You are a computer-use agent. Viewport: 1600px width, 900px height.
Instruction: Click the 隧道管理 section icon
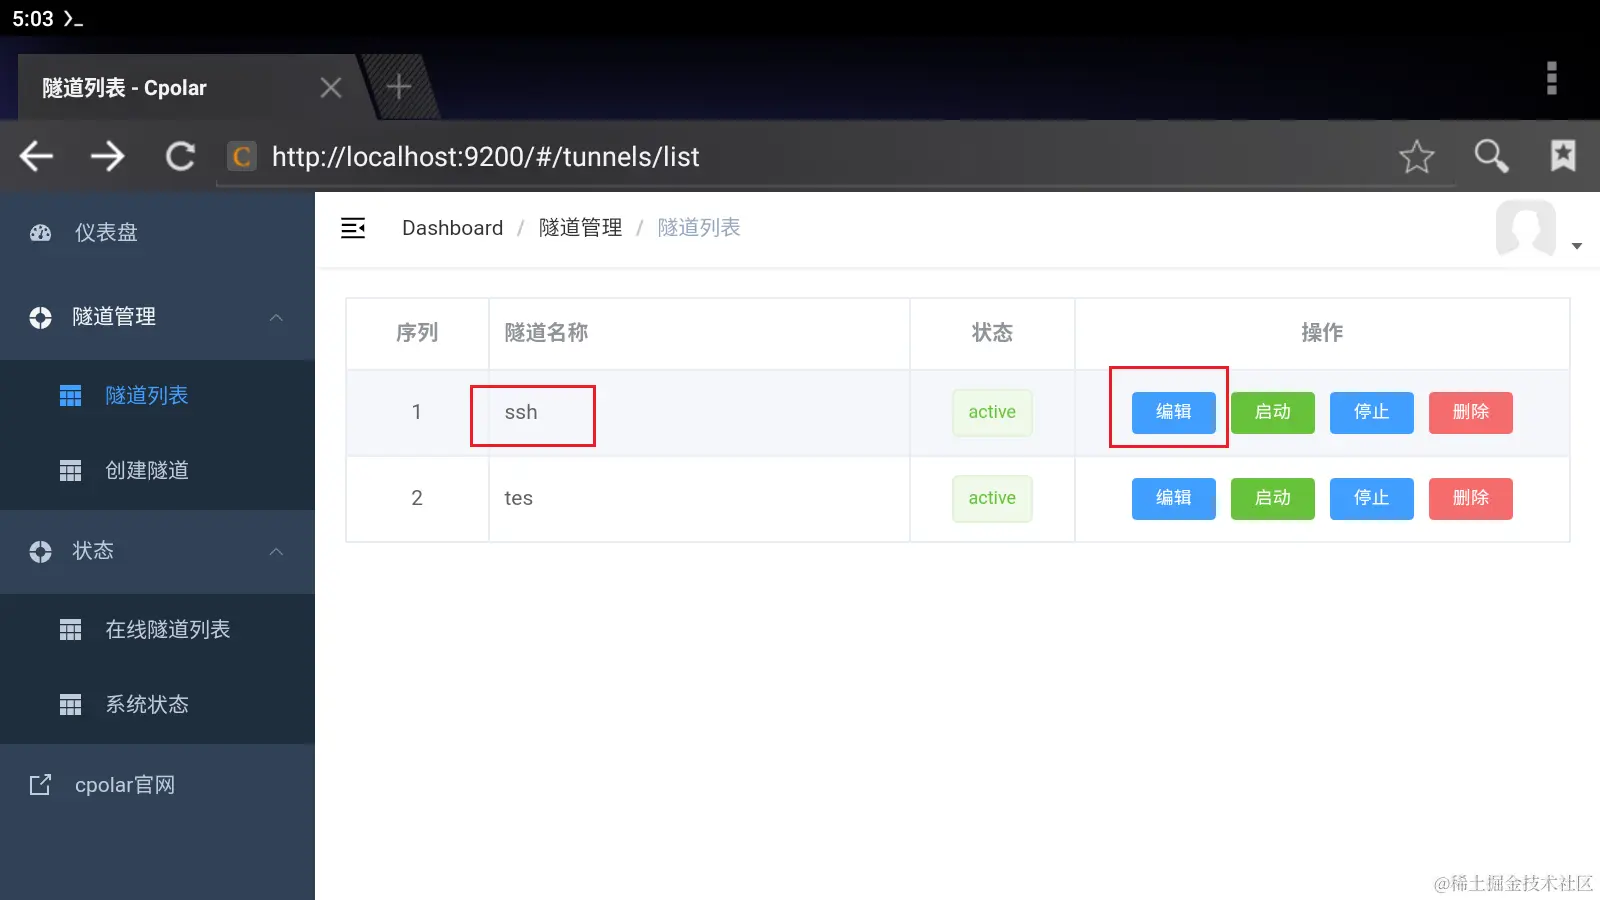tap(40, 317)
